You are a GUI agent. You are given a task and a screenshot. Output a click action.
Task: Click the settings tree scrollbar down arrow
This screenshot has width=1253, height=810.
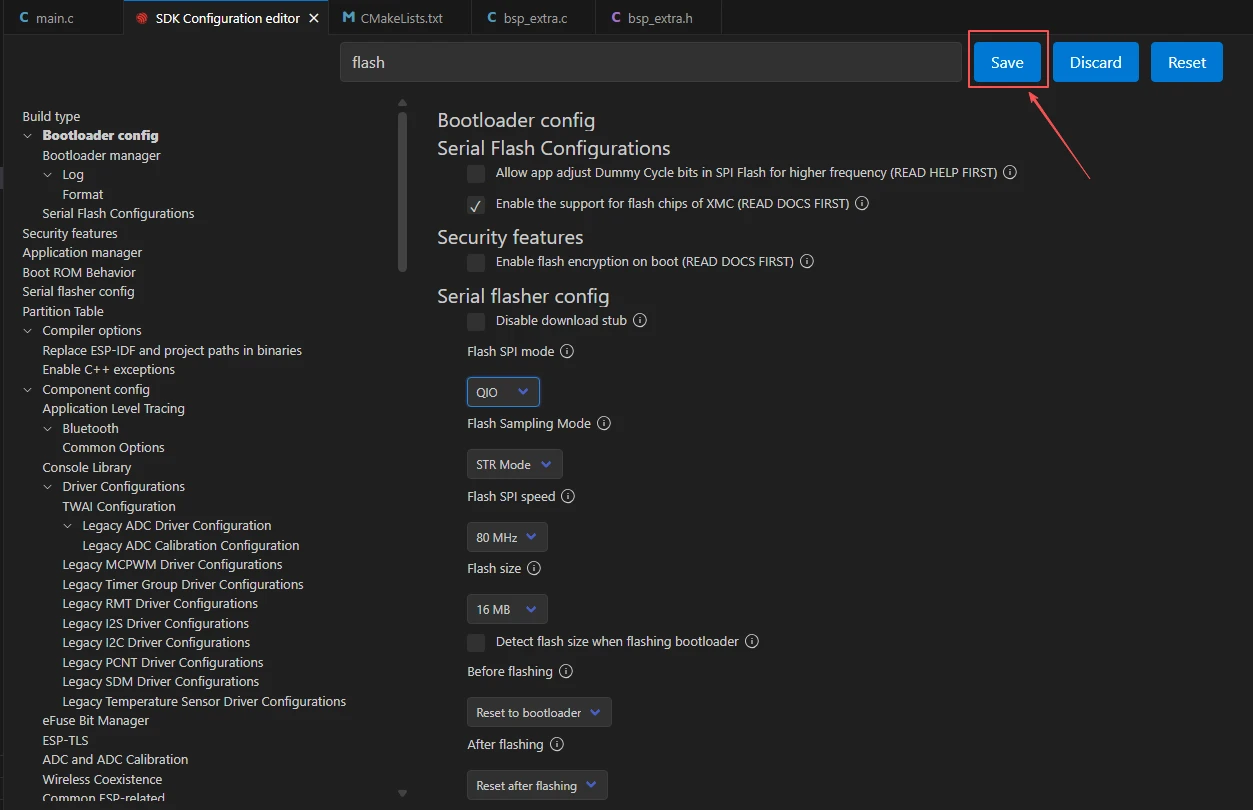coord(402,794)
